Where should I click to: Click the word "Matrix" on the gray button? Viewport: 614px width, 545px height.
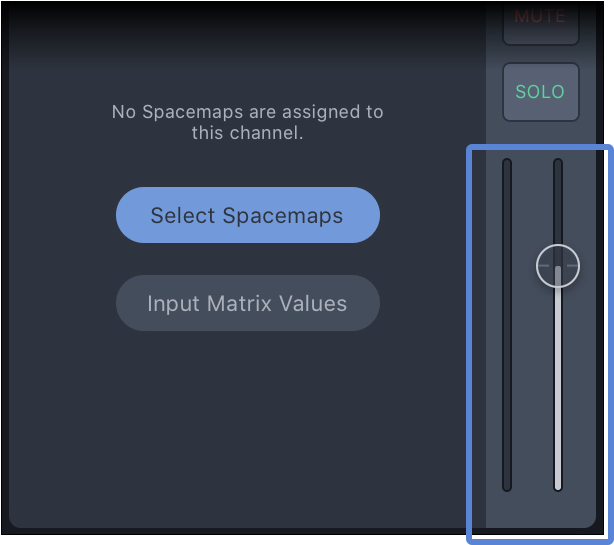tap(239, 303)
